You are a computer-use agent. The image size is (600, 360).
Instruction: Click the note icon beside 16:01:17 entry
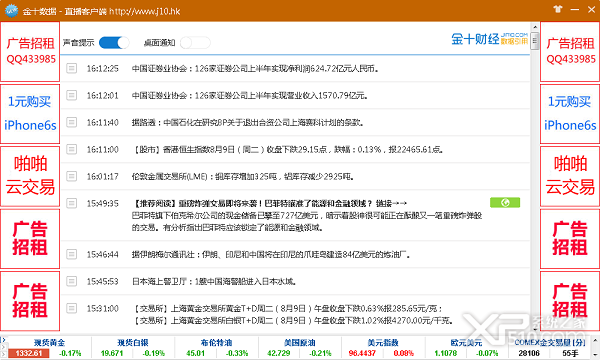(x=71, y=176)
